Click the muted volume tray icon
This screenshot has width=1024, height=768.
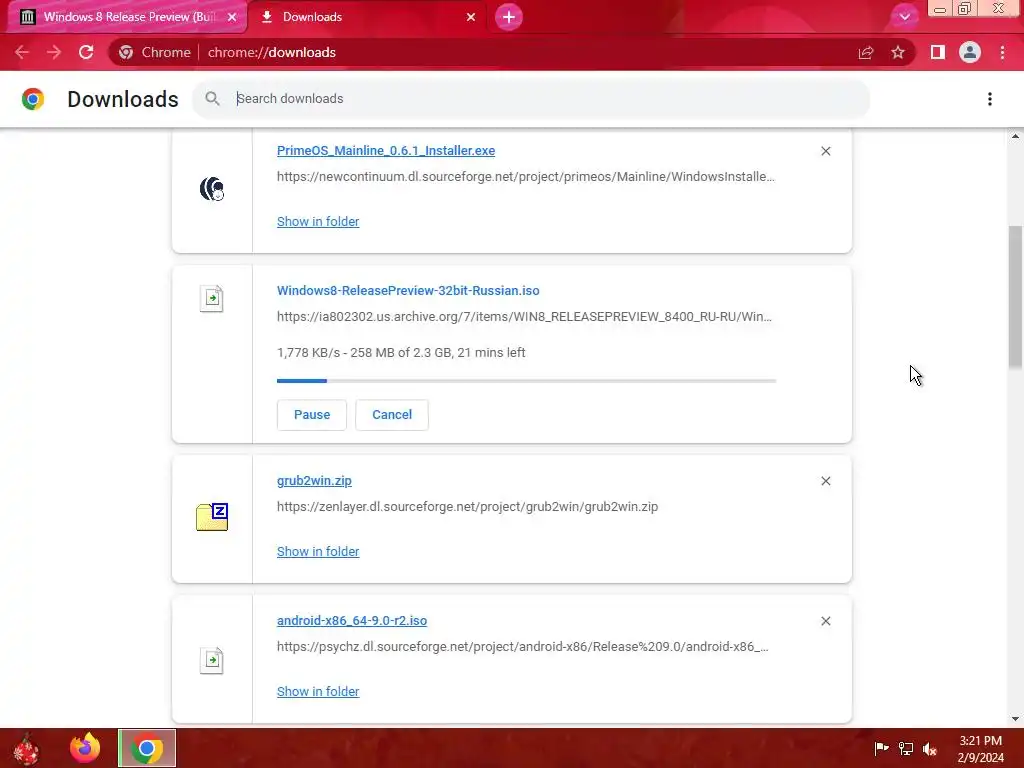930,748
